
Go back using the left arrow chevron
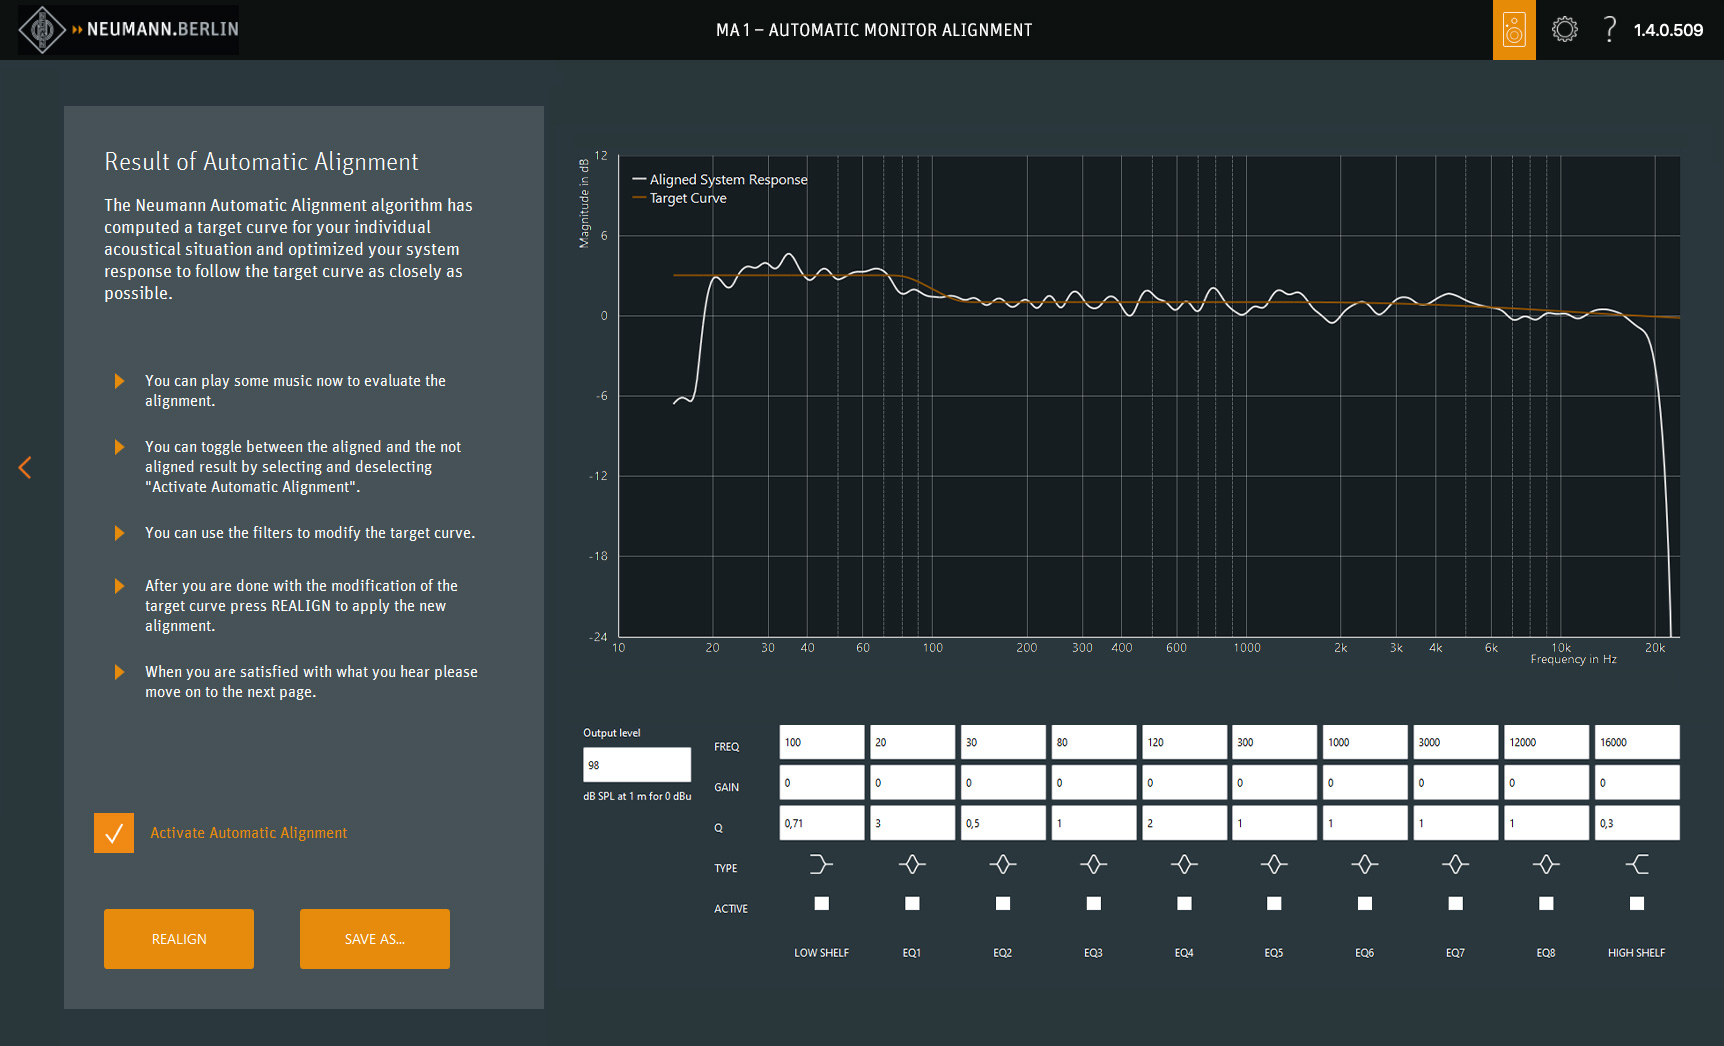25,467
